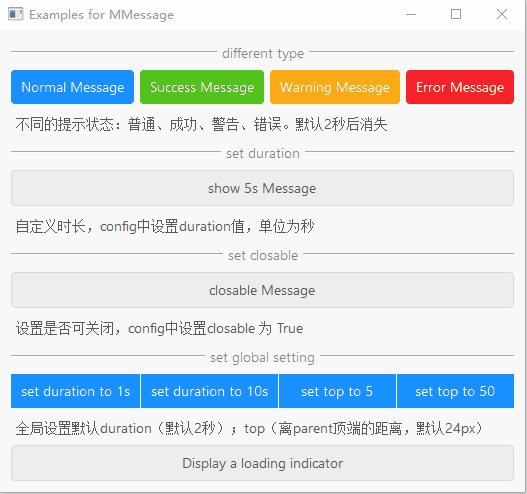Click the 'set global setting' divider label
Image resolution: width=527 pixels, height=494 pixels.
click(x=262, y=358)
